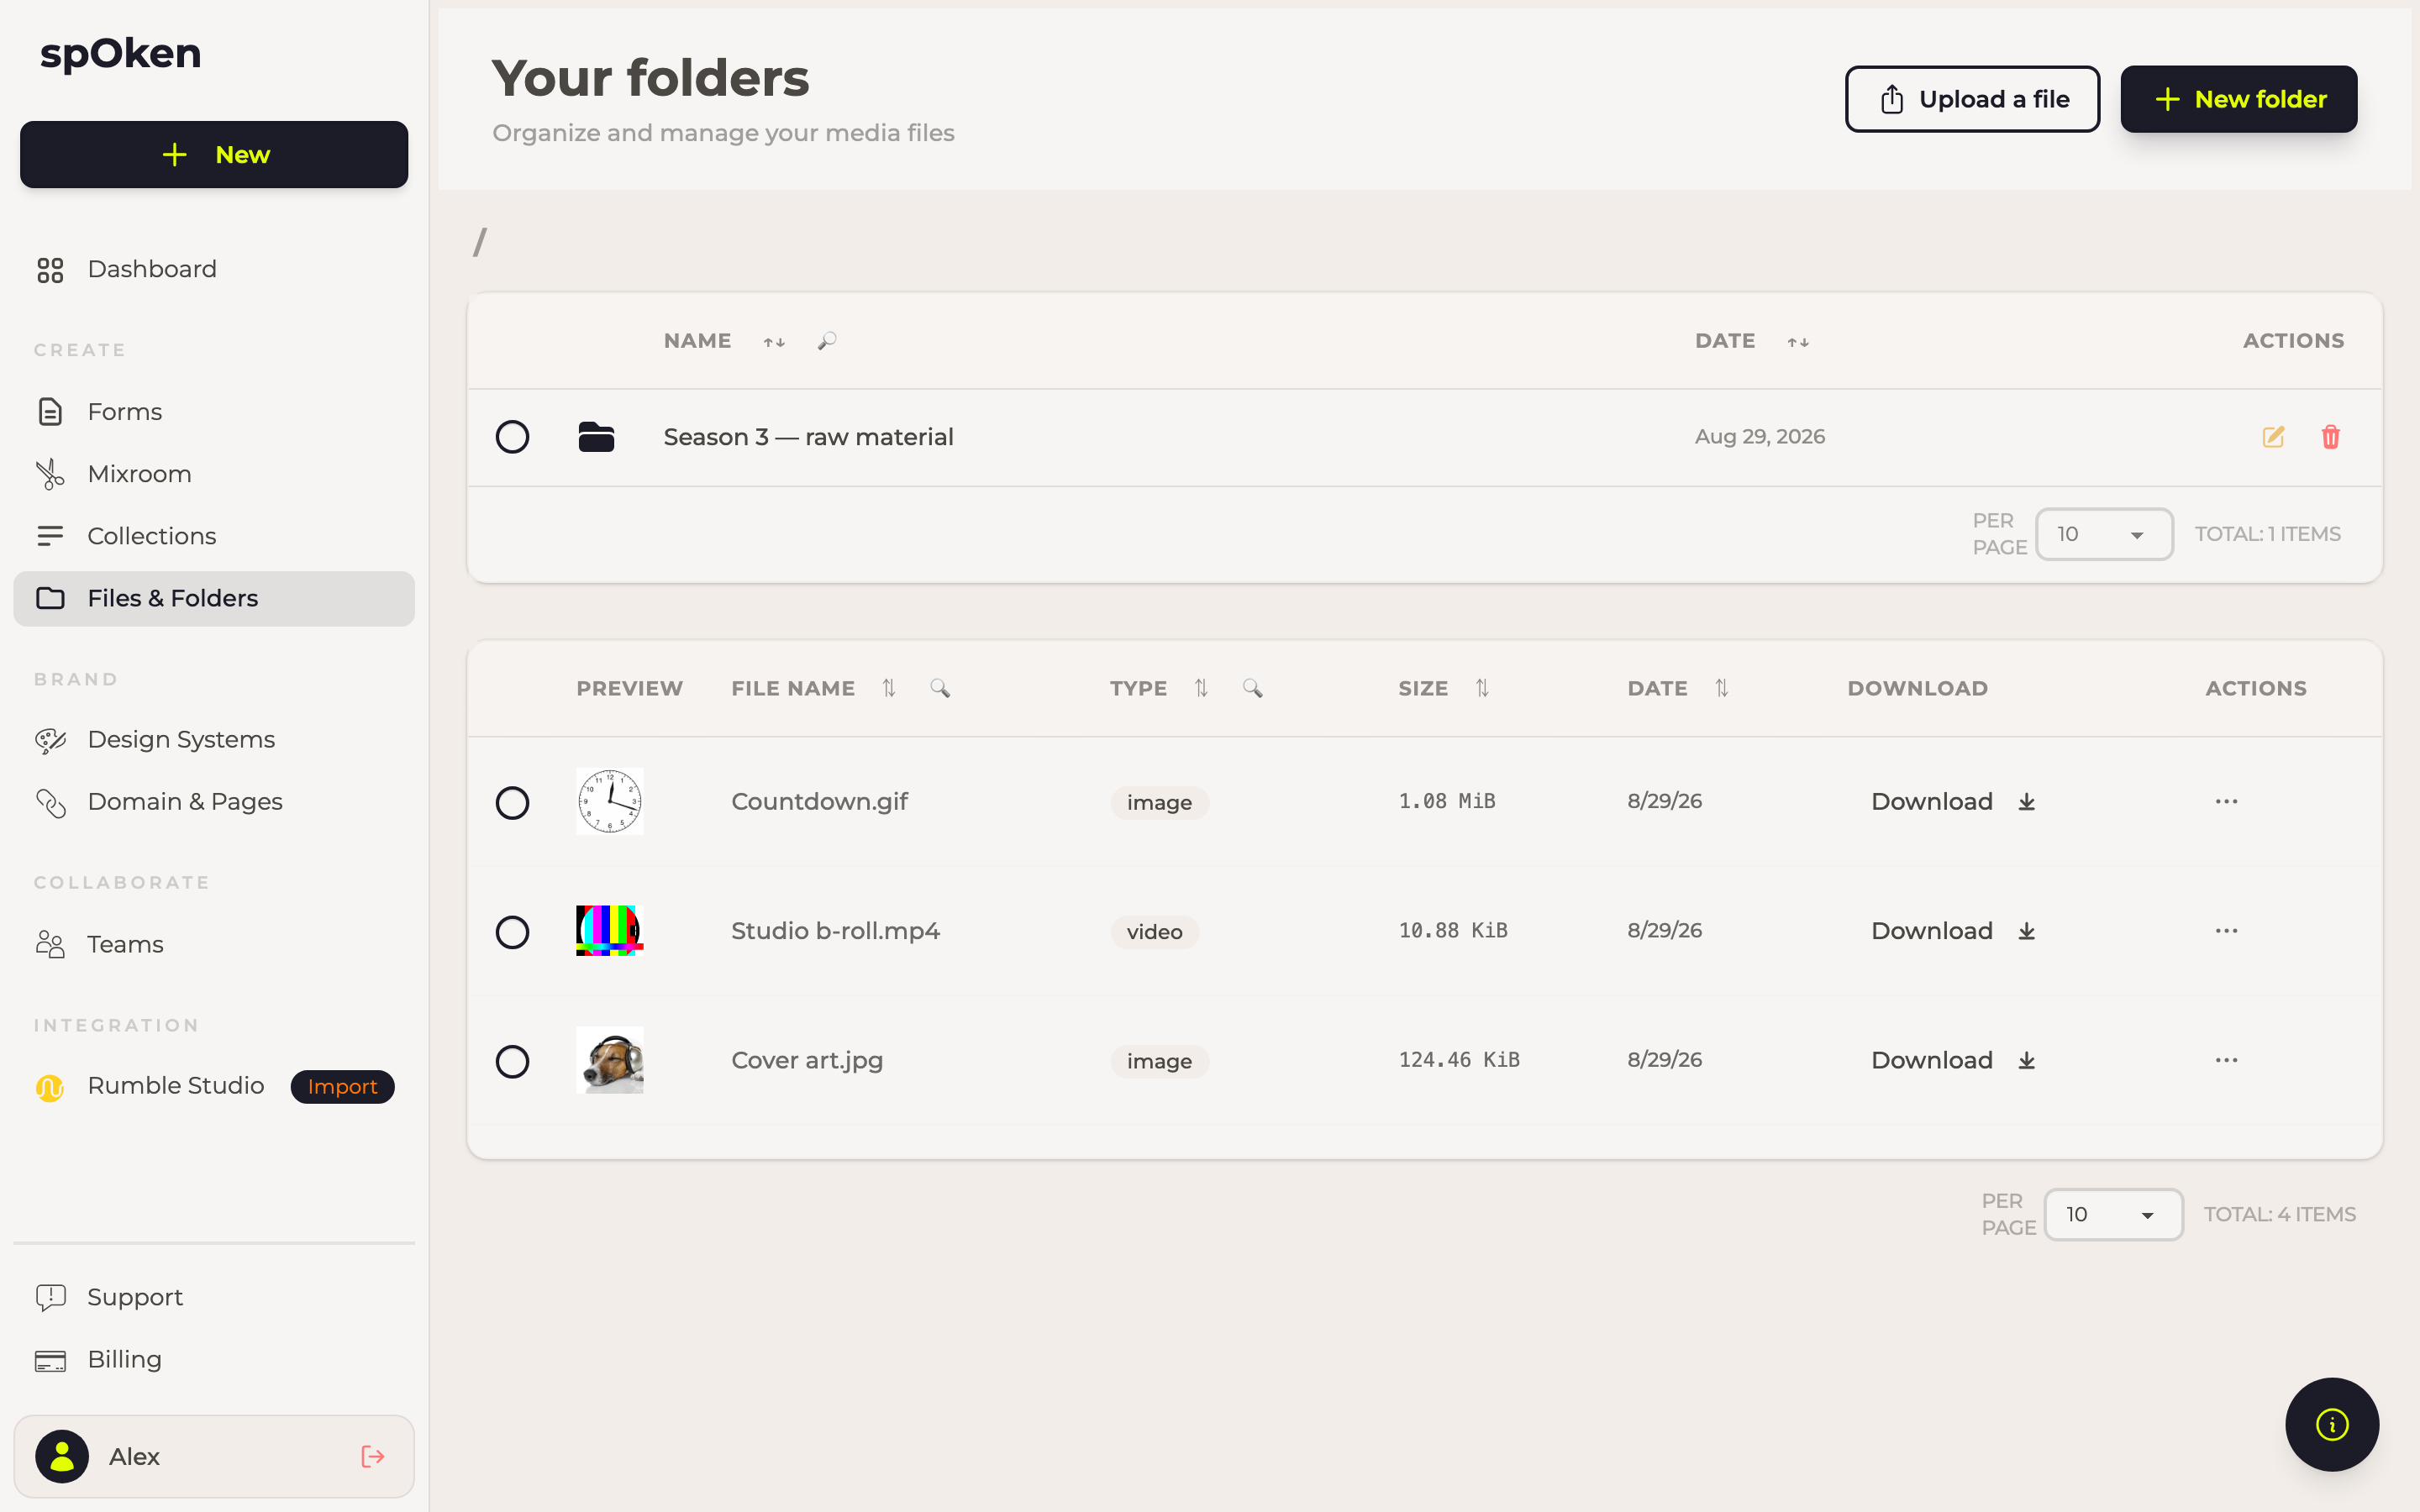
Task: Sort files by TYPE arrows
Action: pyautogui.click(x=1201, y=688)
